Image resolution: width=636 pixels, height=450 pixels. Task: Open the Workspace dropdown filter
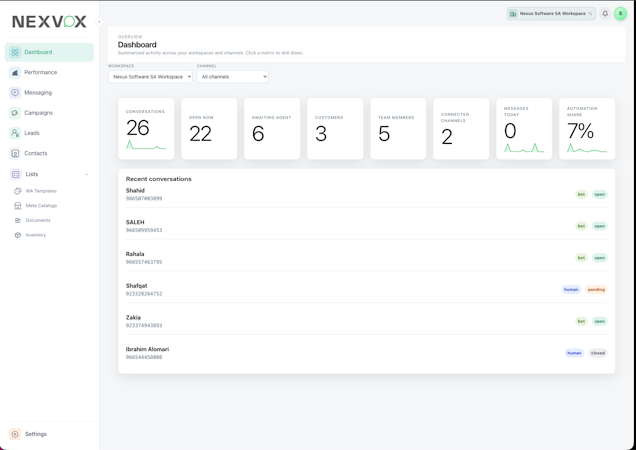[x=150, y=77]
